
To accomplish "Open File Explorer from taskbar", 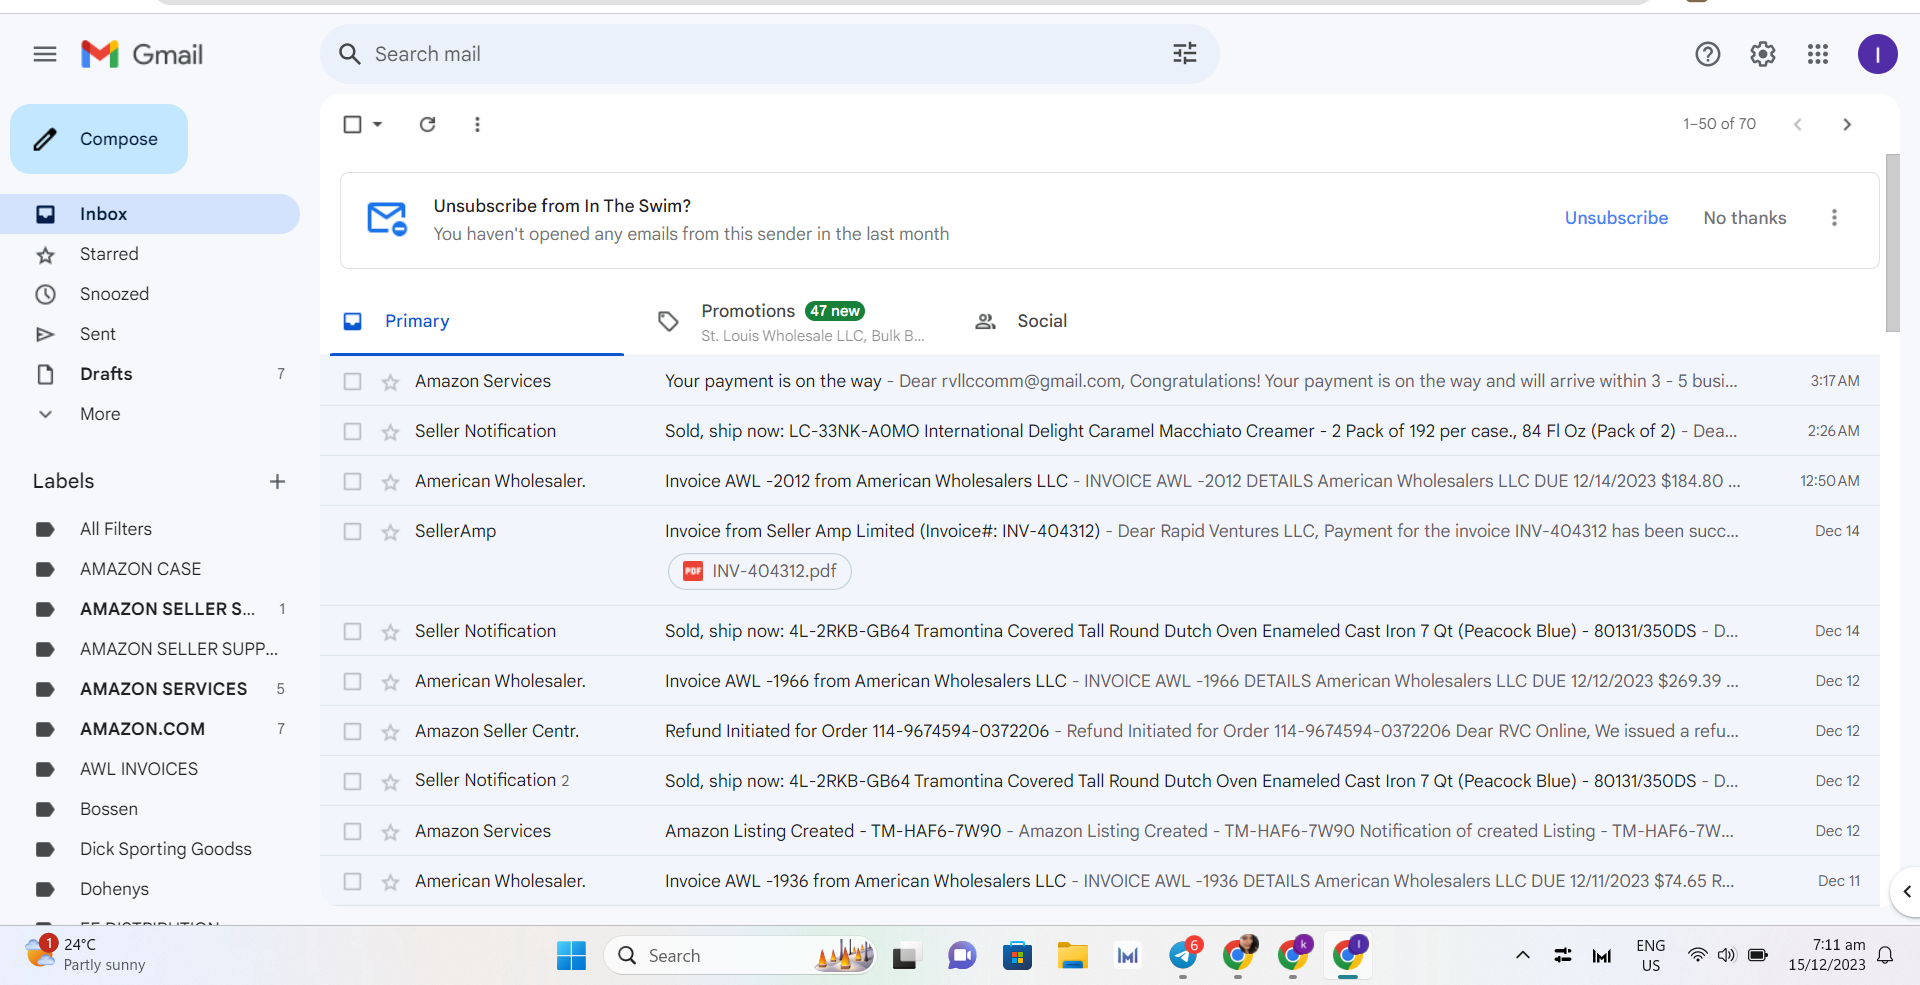I will click(x=1072, y=956).
